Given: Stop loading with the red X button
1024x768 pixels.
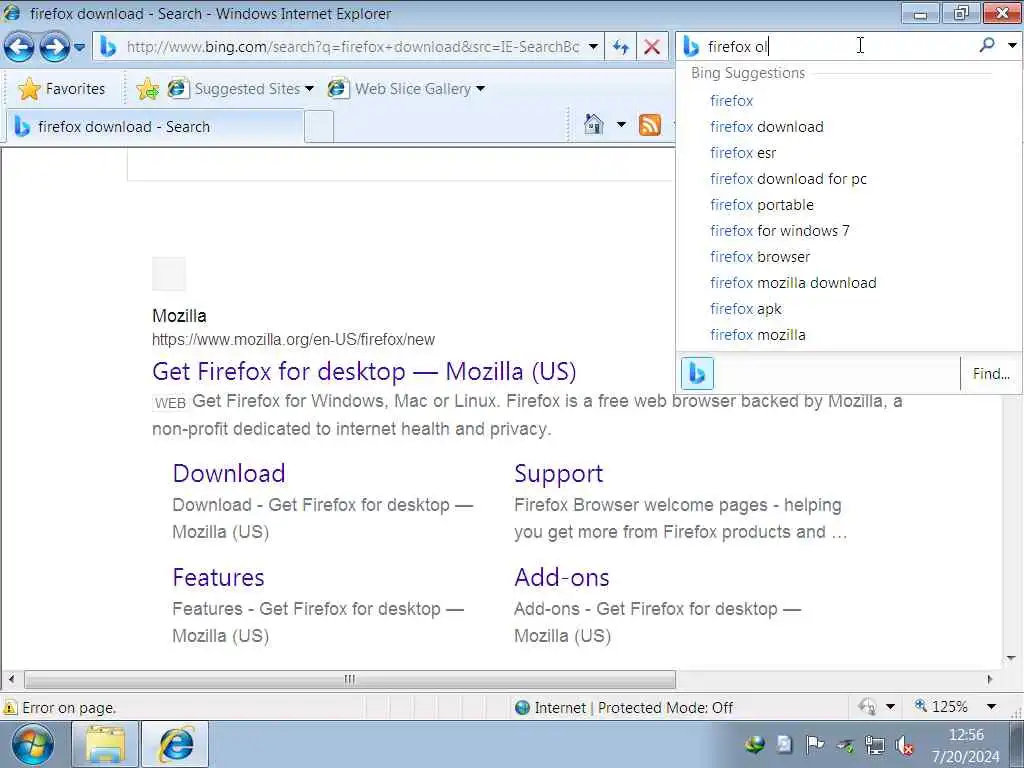Looking at the screenshot, I should click(x=652, y=47).
